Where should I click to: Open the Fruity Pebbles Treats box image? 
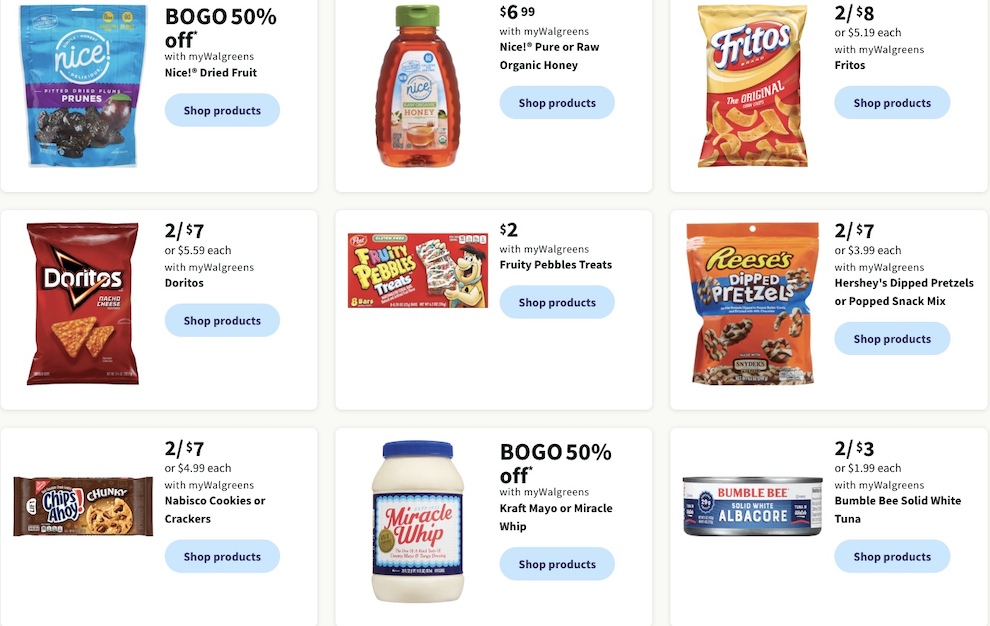[x=418, y=270]
